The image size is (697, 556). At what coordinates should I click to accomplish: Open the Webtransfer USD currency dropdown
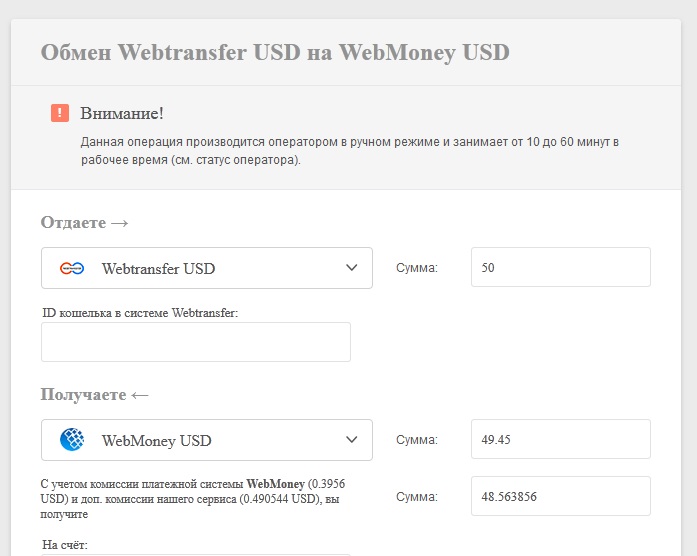207,268
